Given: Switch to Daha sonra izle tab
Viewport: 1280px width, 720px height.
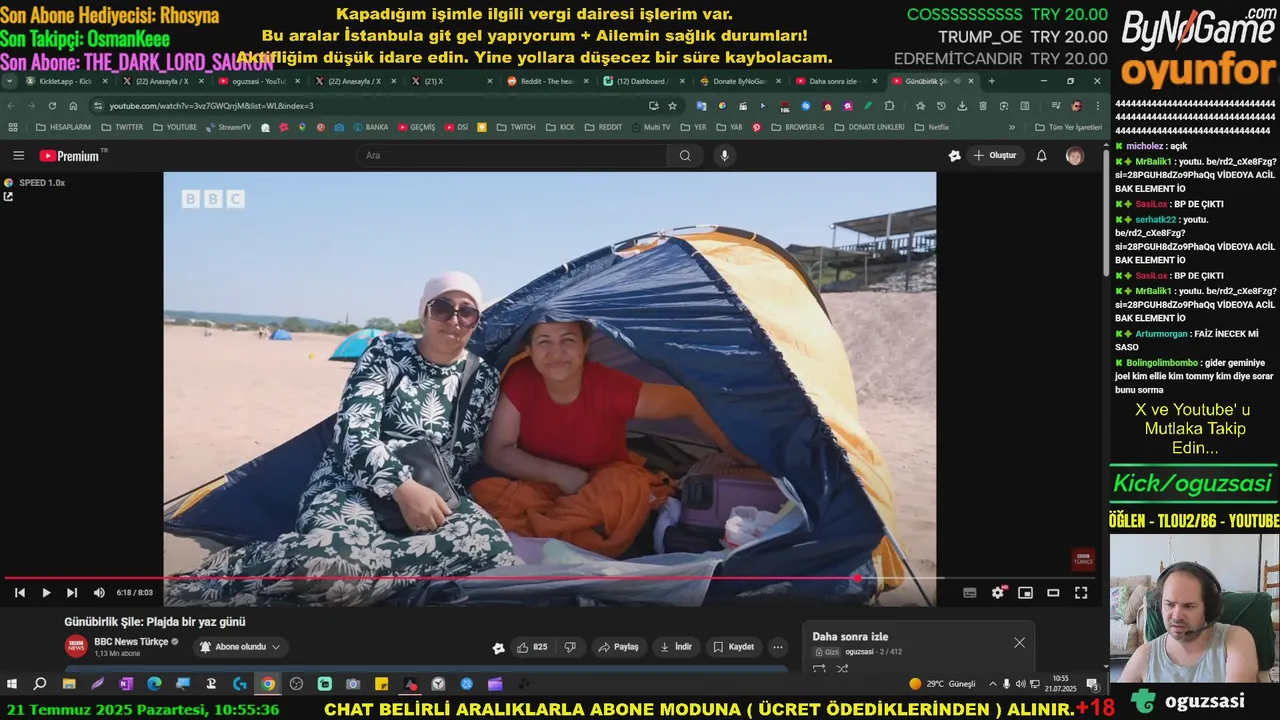Looking at the screenshot, I should tap(837, 81).
